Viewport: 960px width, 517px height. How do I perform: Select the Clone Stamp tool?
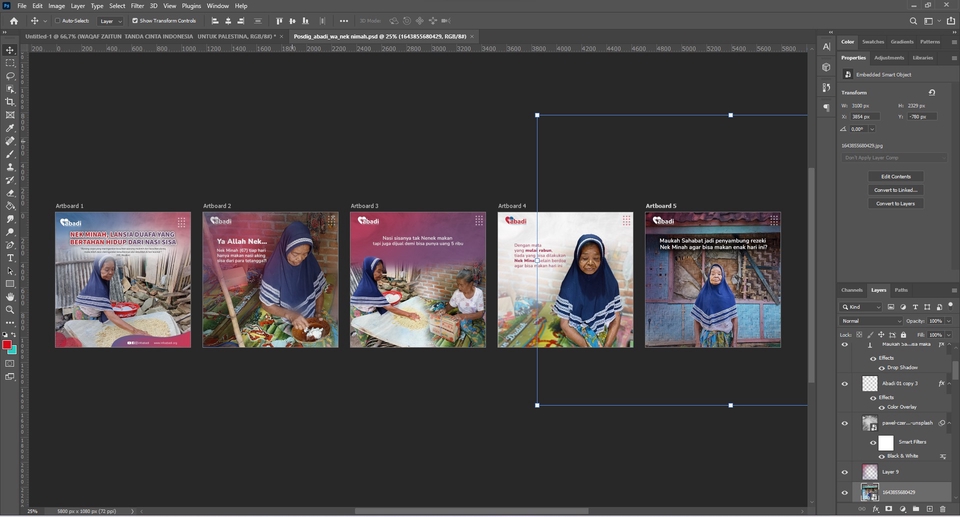tap(10, 167)
